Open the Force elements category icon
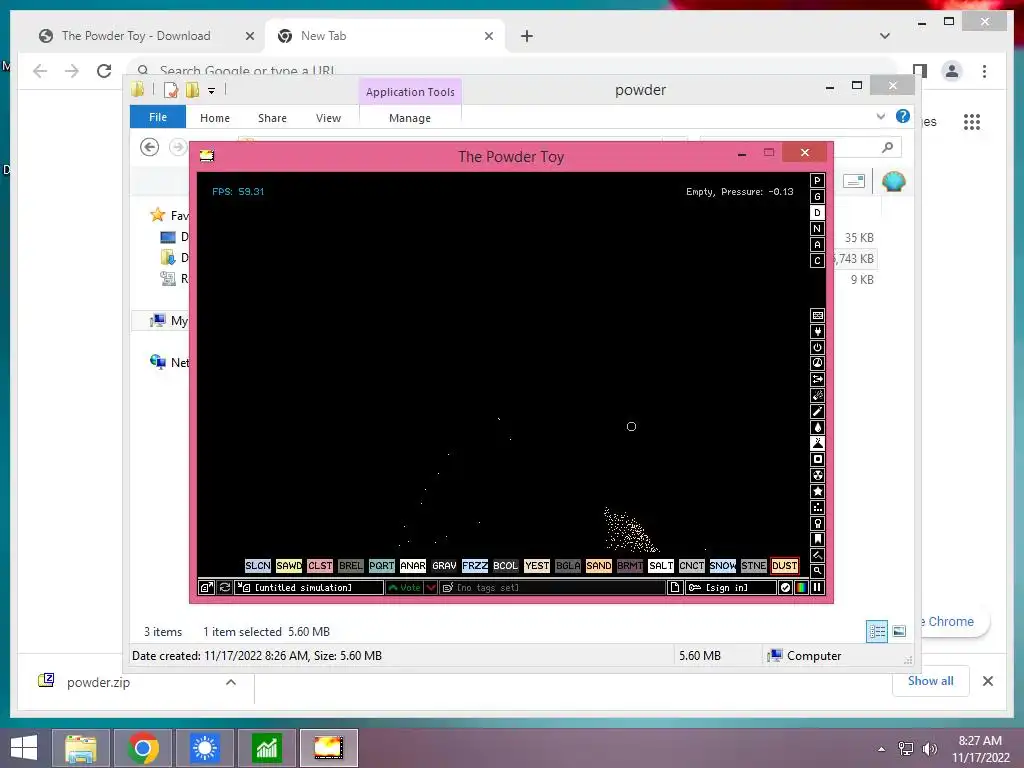This screenshot has width=1024, height=768. click(x=817, y=379)
